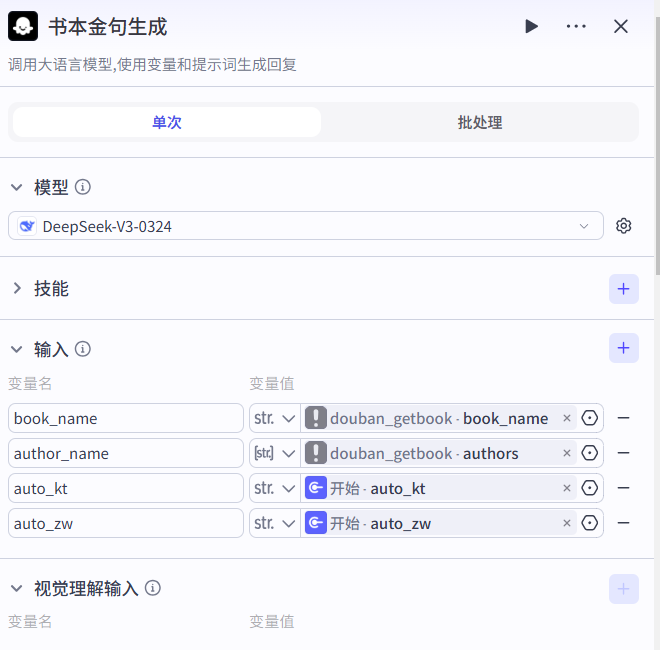The height and width of the screenshot is (650, 660).
Task: Run the 书本金句生成 node with play icon
Action: tap(531, 26)
